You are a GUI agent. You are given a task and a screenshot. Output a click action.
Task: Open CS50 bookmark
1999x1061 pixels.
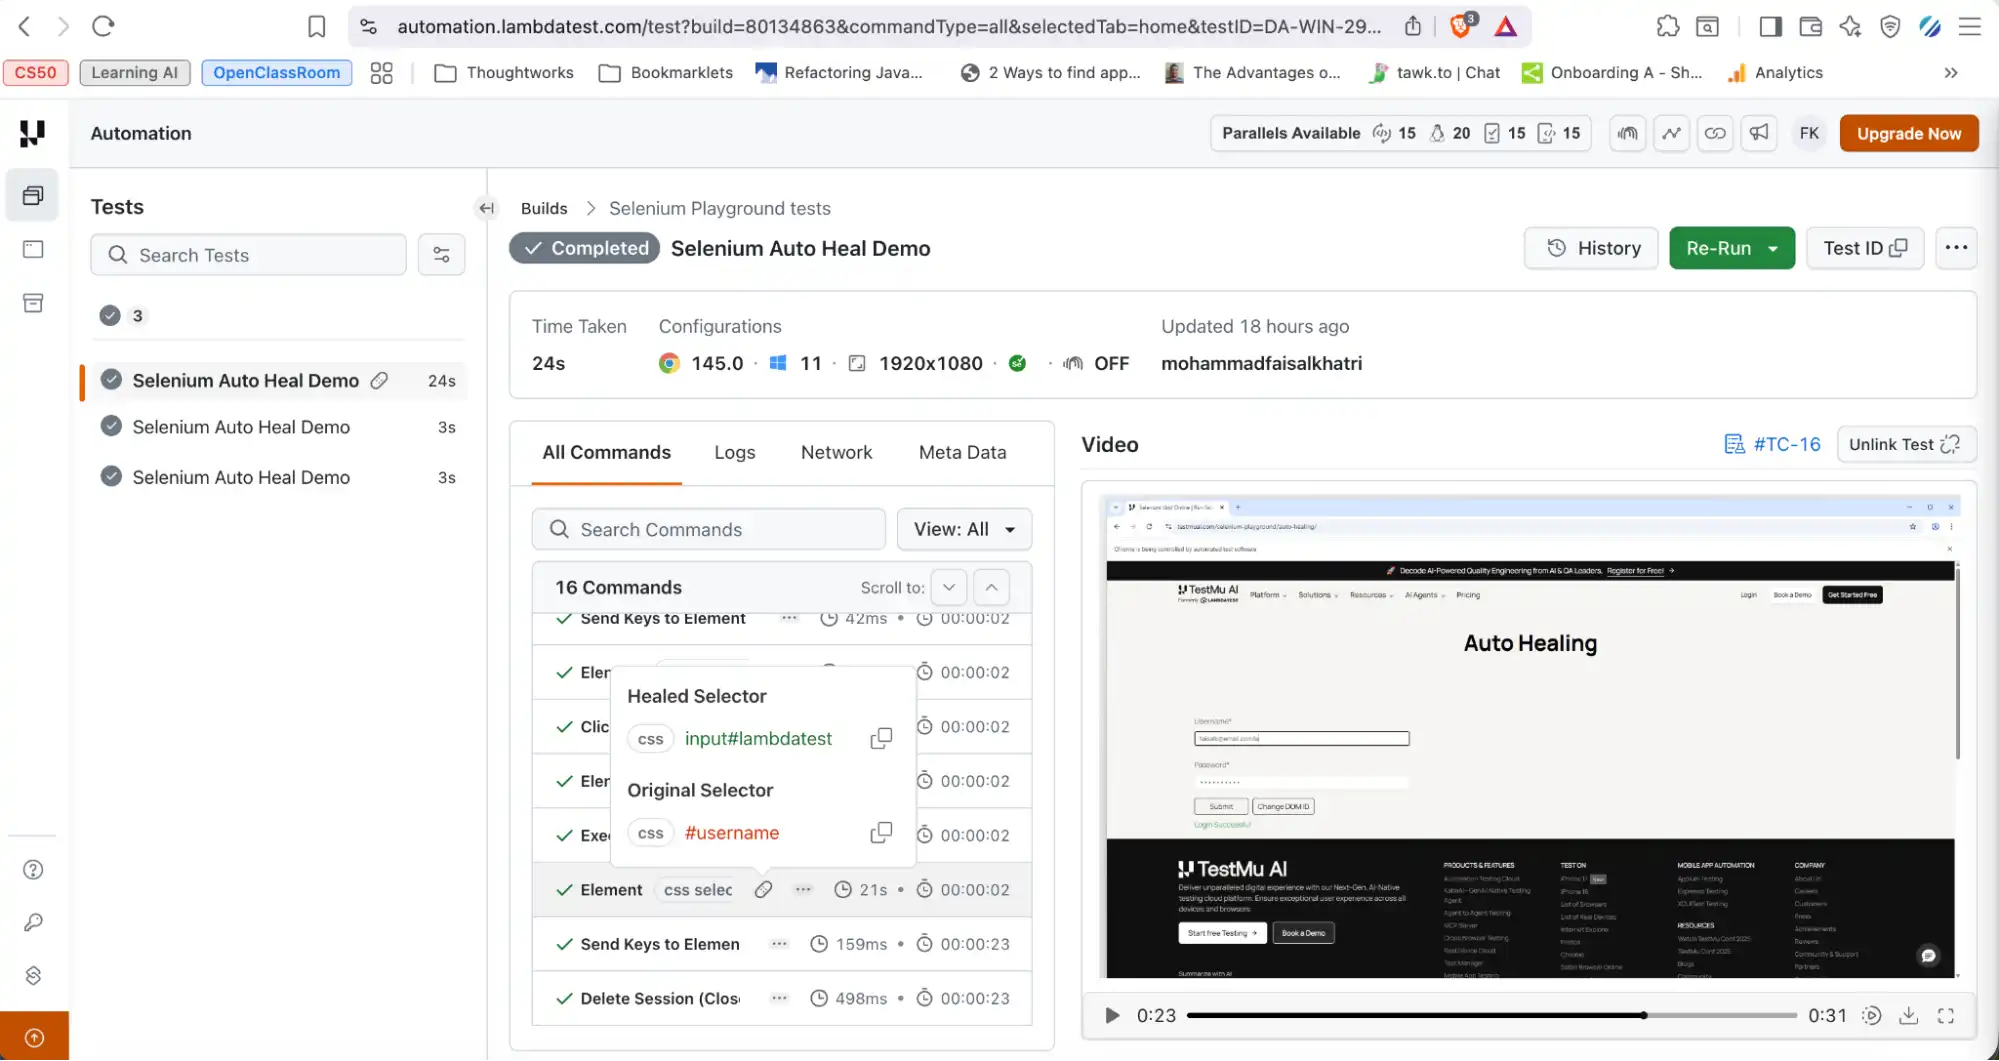35,73
